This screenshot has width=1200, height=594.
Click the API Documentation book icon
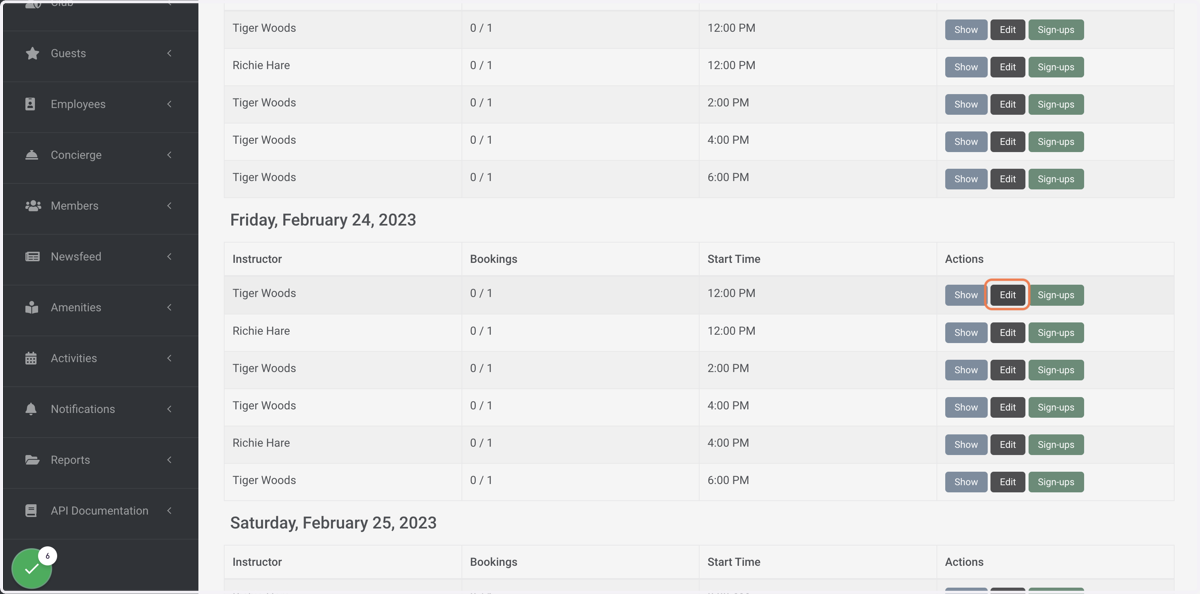pos(31,511)
